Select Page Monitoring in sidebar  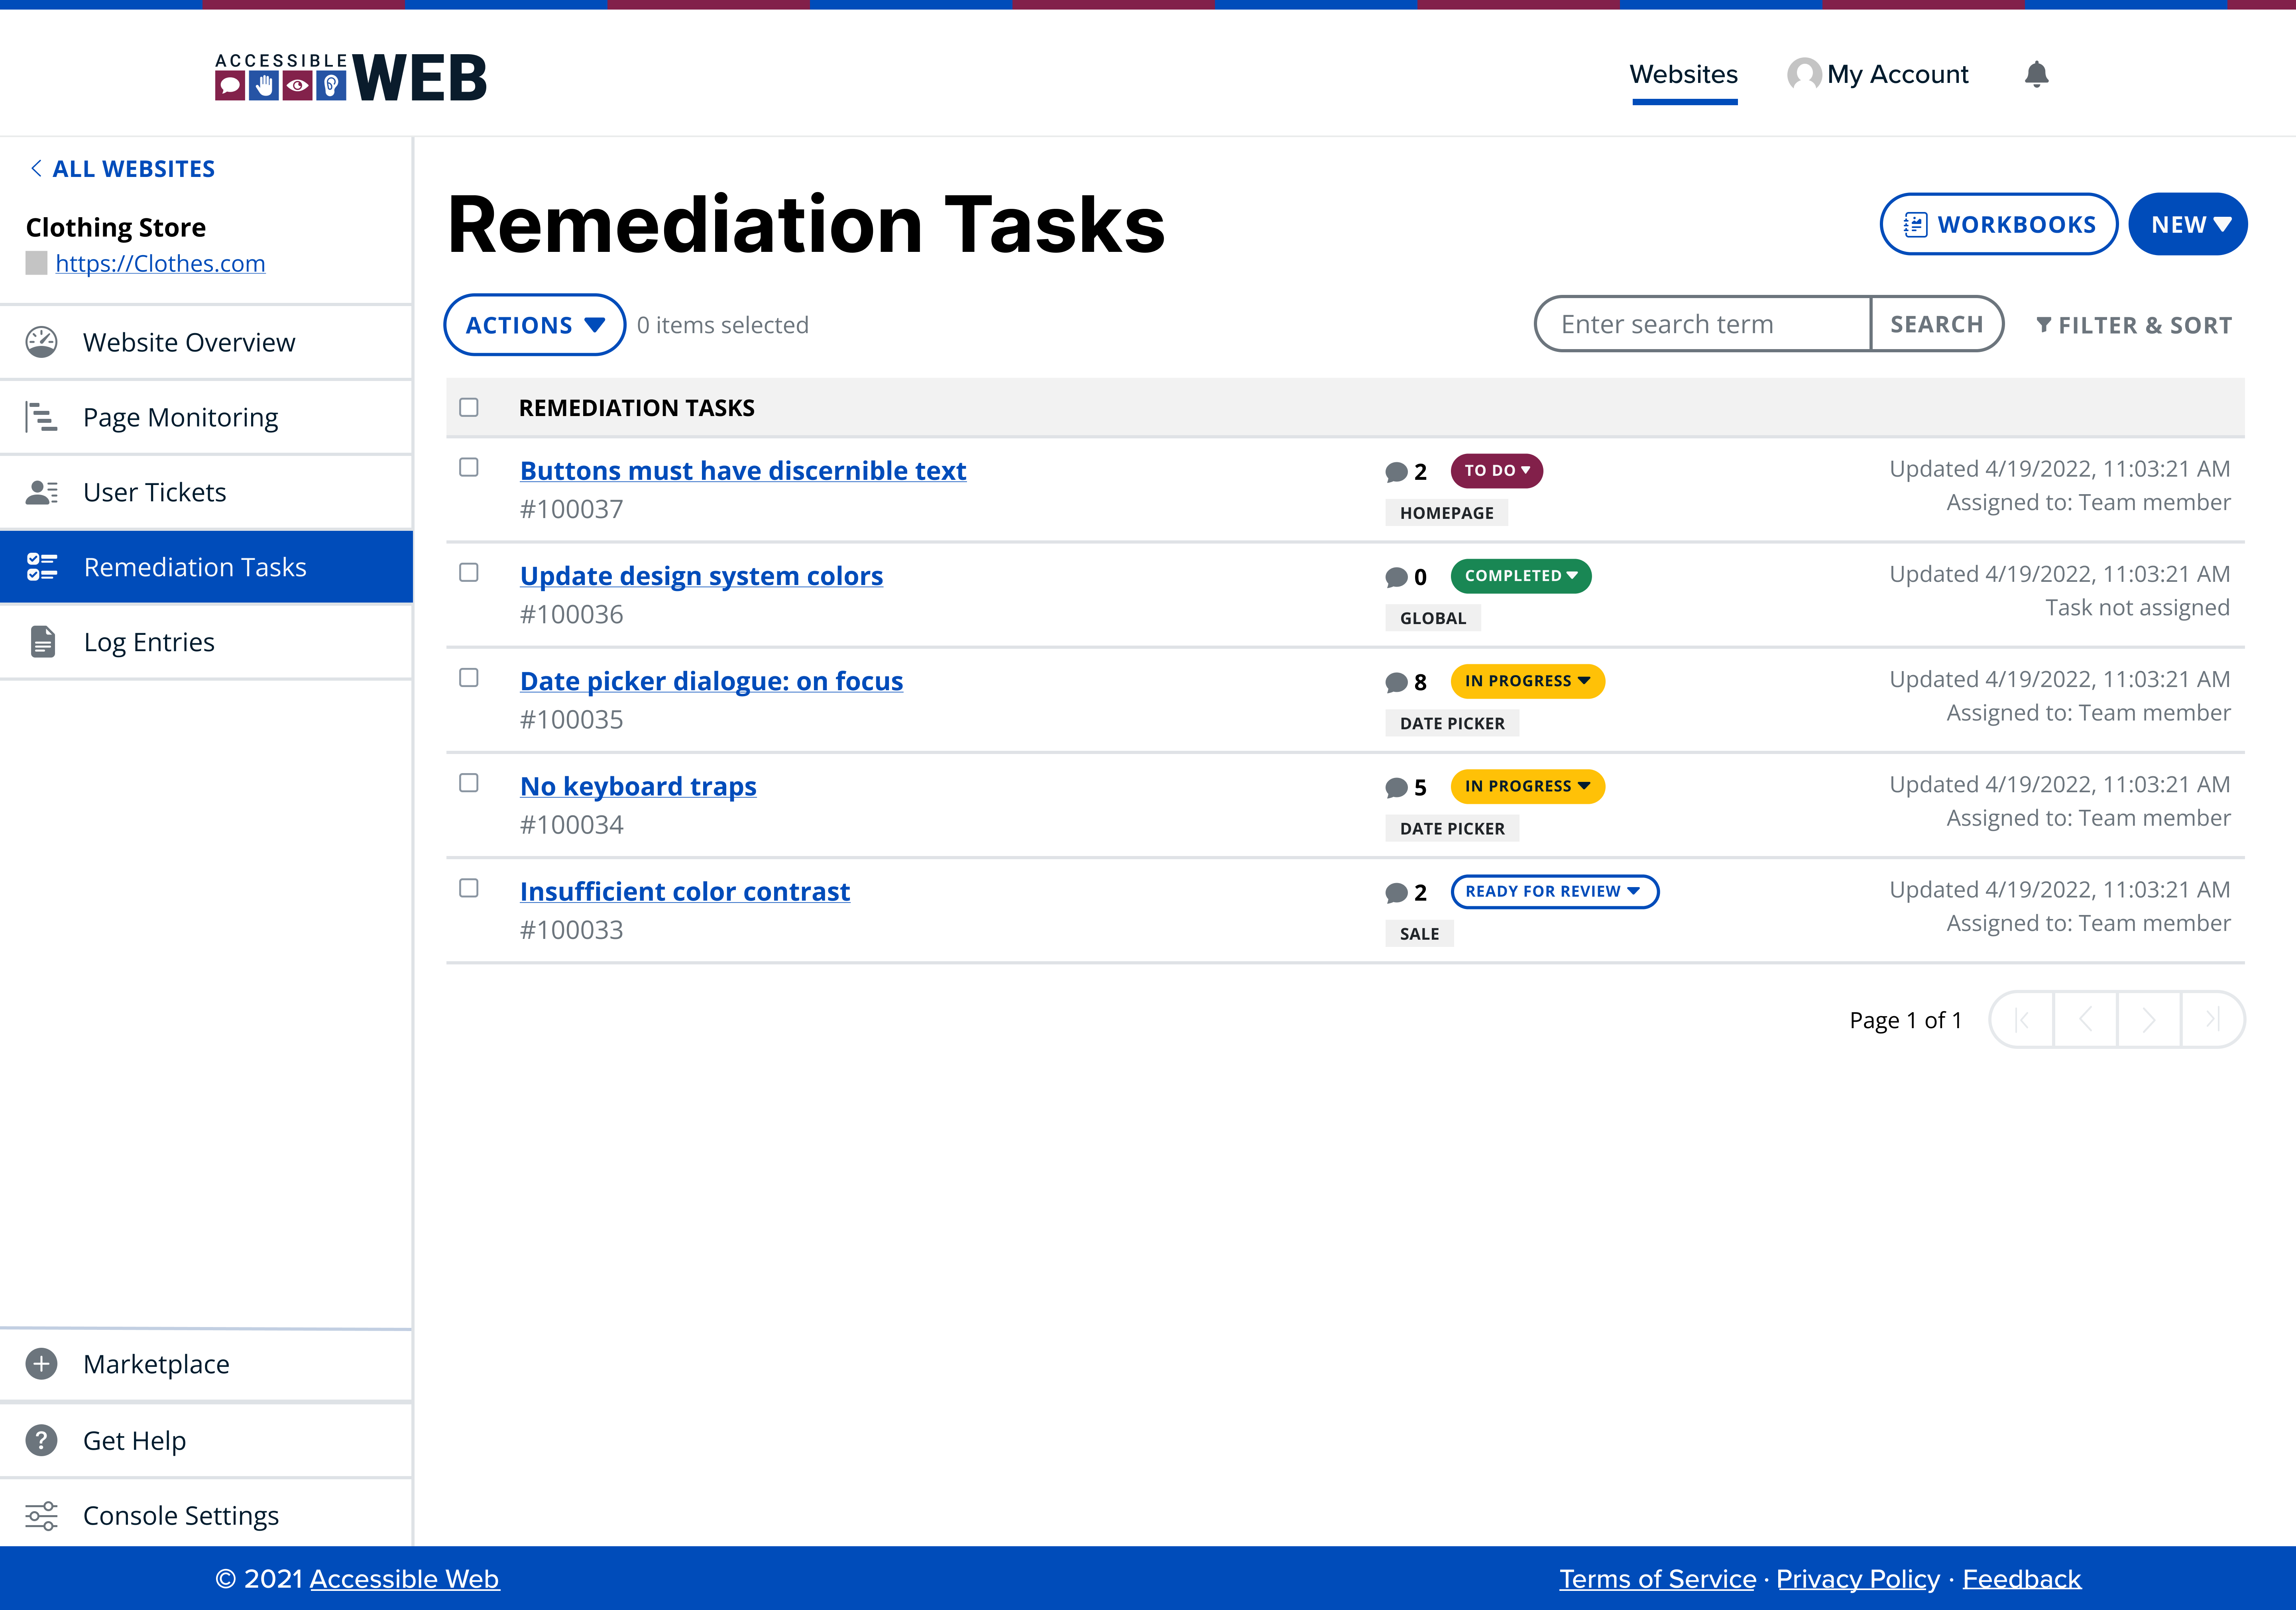pos(206,417)
